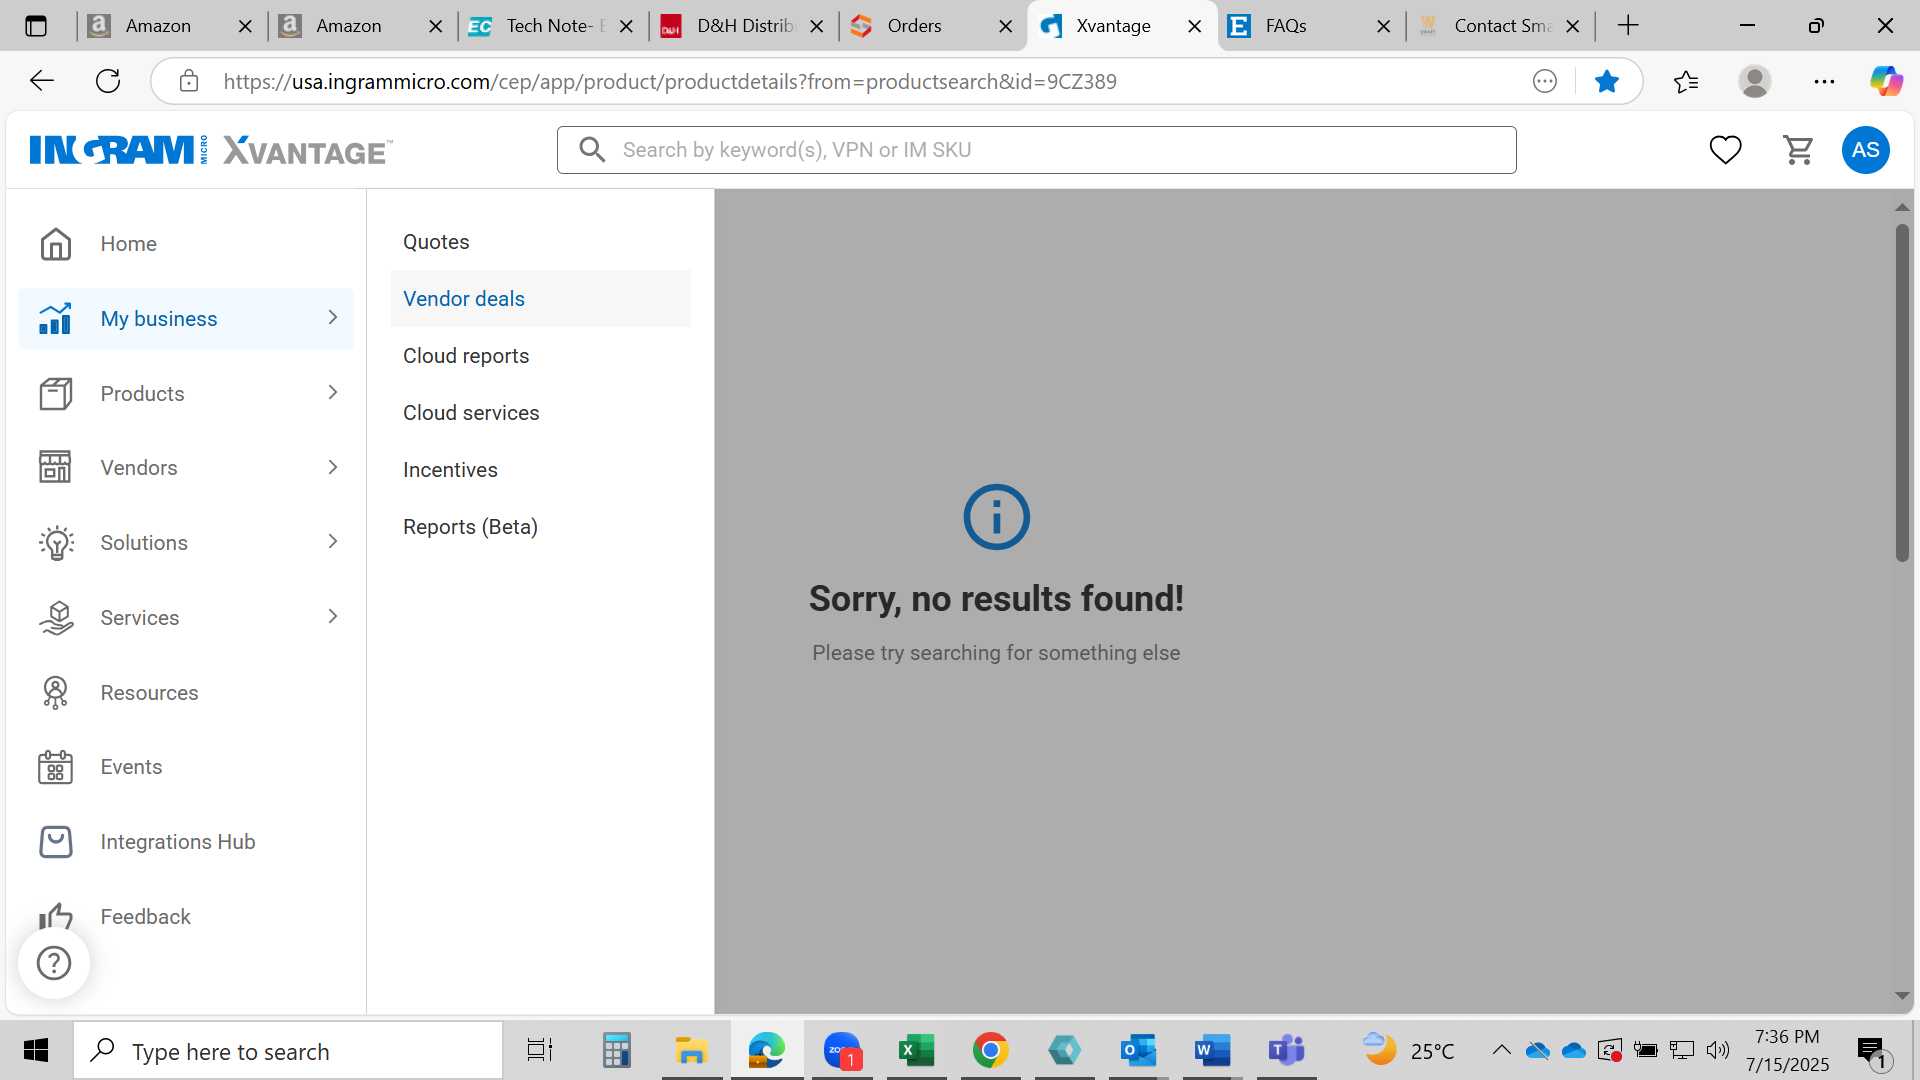Switch to the Orders browser tab
Viewport: 1920px width, 1080px height.
pos(933,26)
